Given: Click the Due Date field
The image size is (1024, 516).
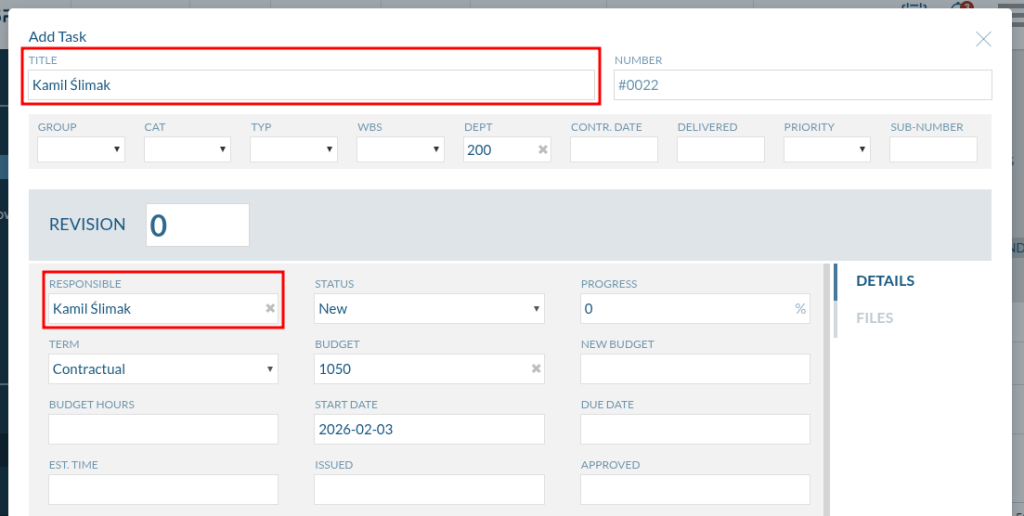Looking at the screenshot, I should tap(695, 429).
